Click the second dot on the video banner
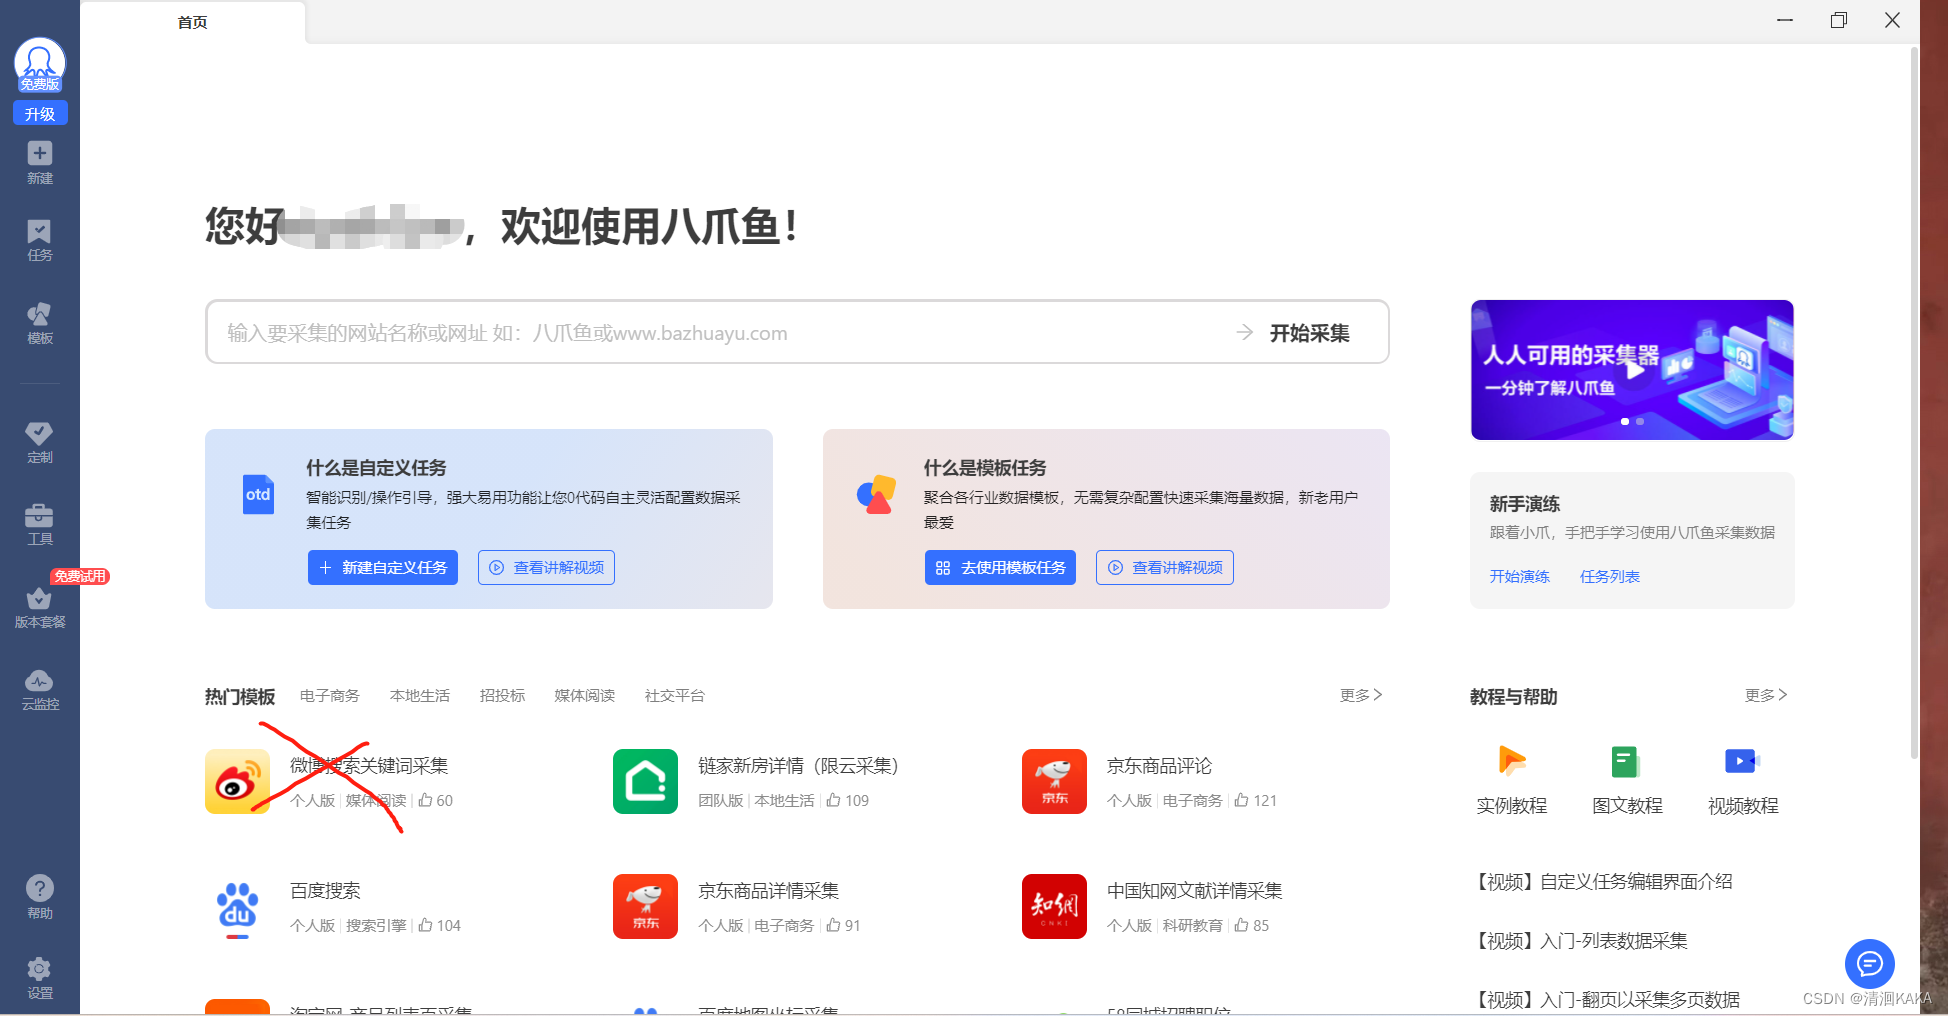Image resolution: width=1948 pixels, height=1016 pixels. (x=1640, y=422)
